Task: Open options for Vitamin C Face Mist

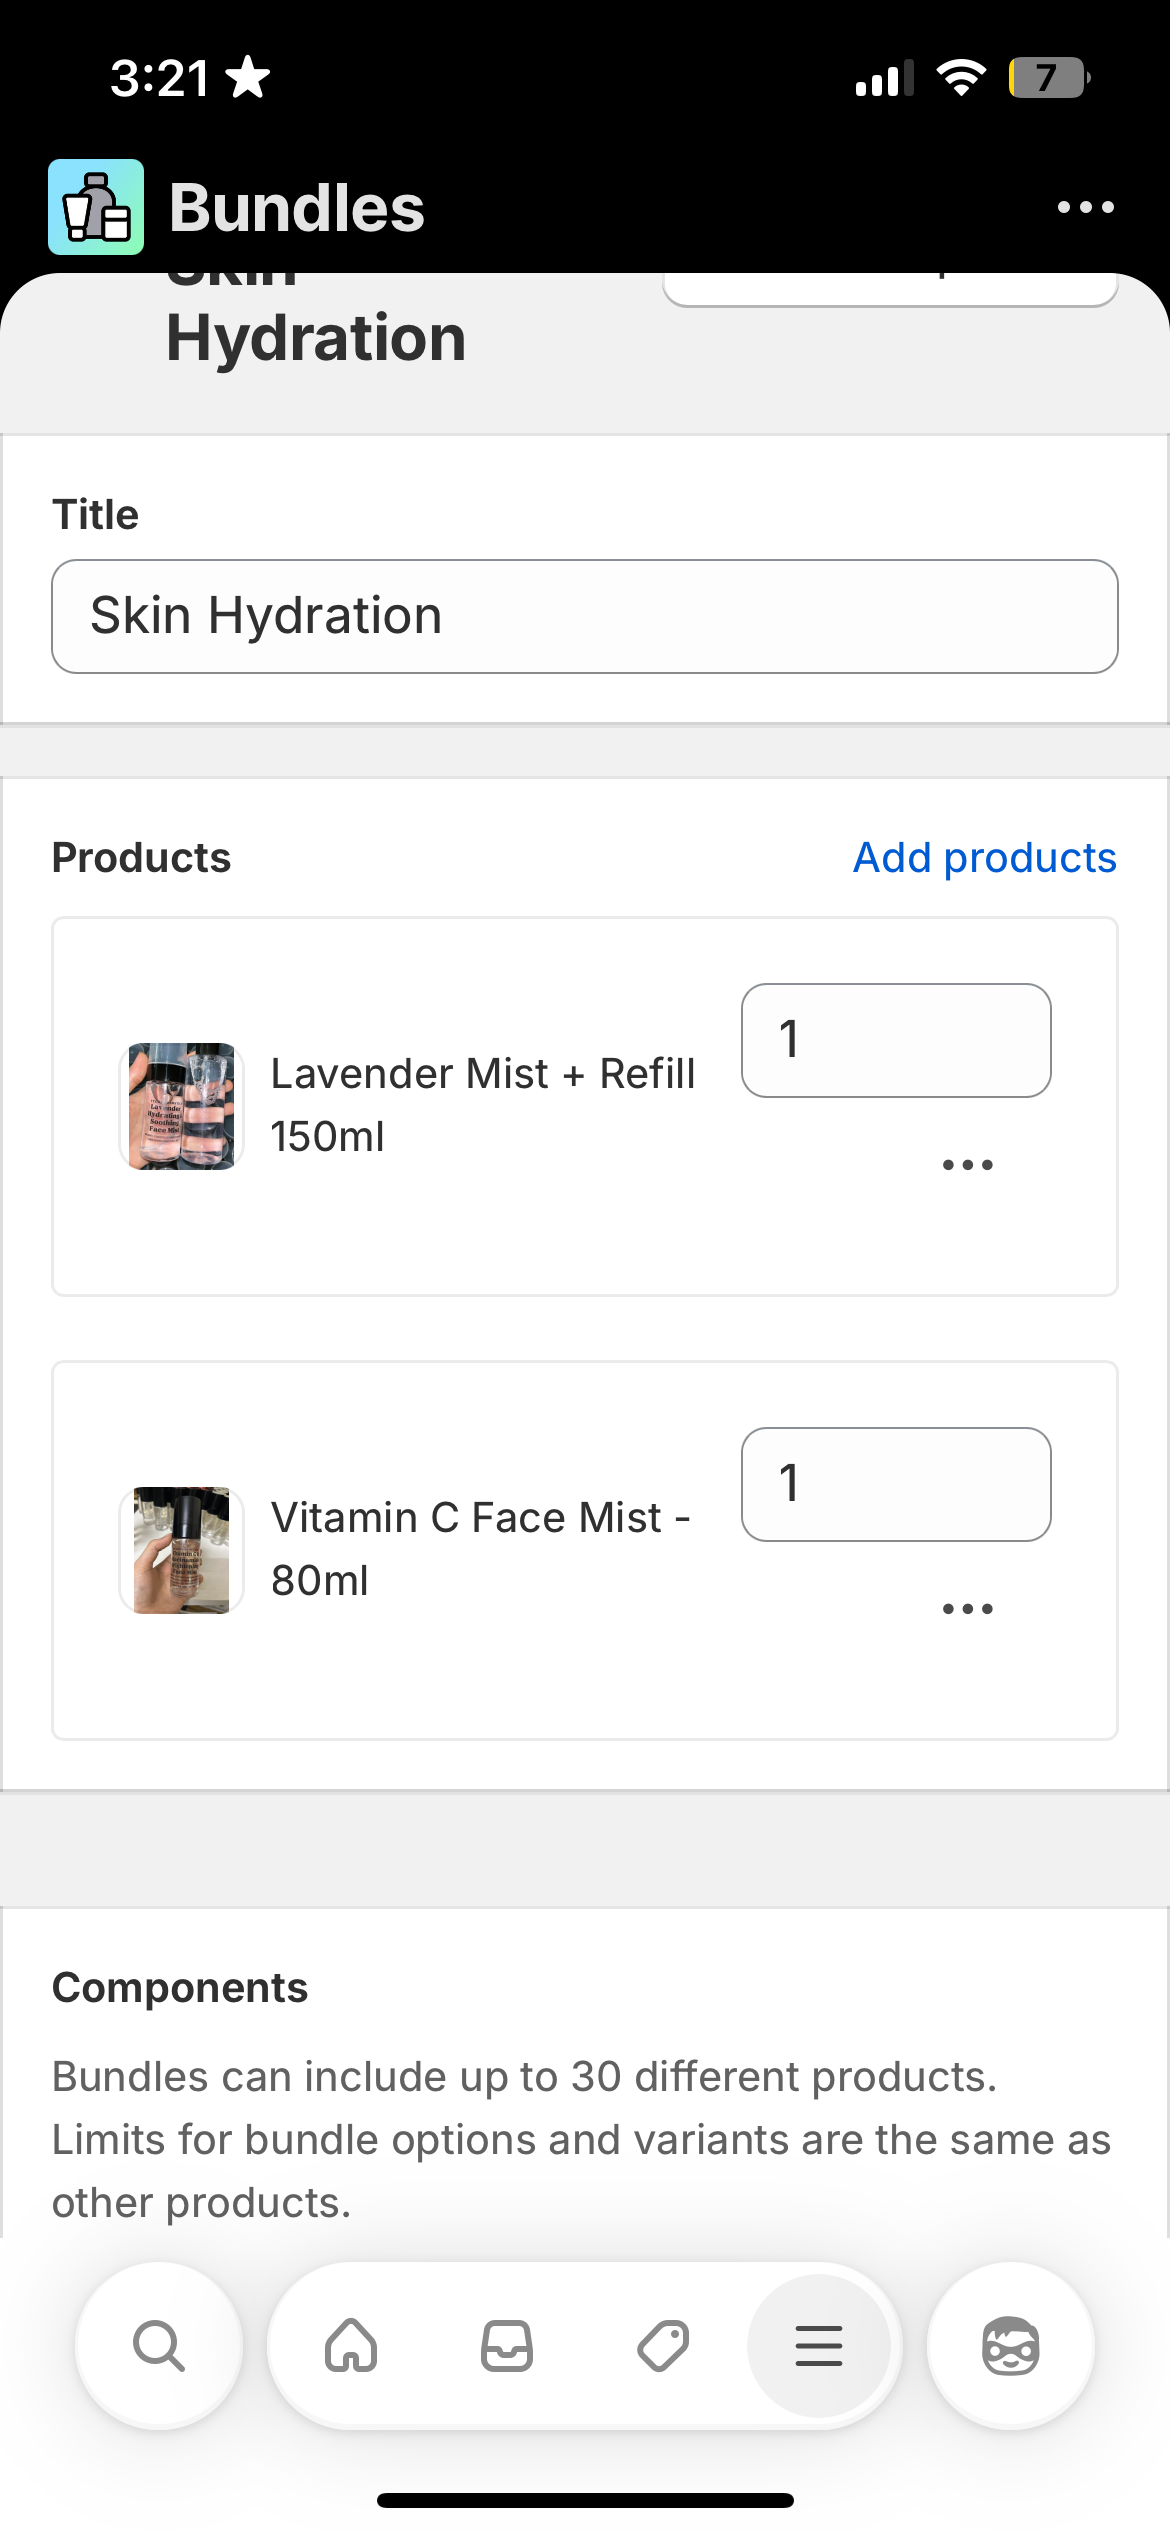Action: (967, 1609)
